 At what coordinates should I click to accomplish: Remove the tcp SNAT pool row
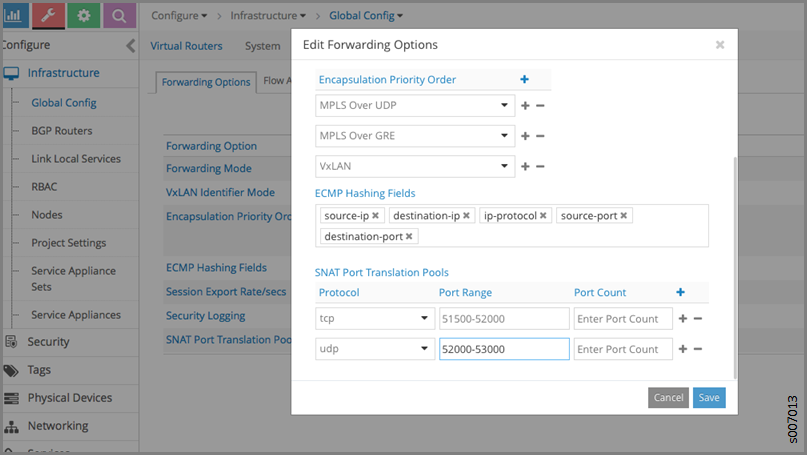[697, 318]
